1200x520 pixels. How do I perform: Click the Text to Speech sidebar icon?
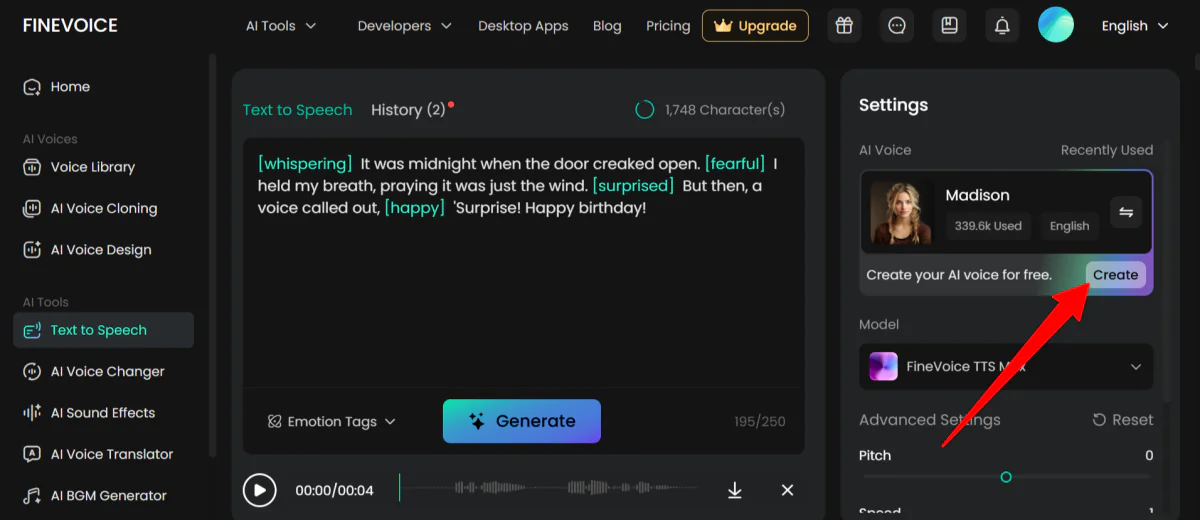pyautogui.click(x=32, y=330)
